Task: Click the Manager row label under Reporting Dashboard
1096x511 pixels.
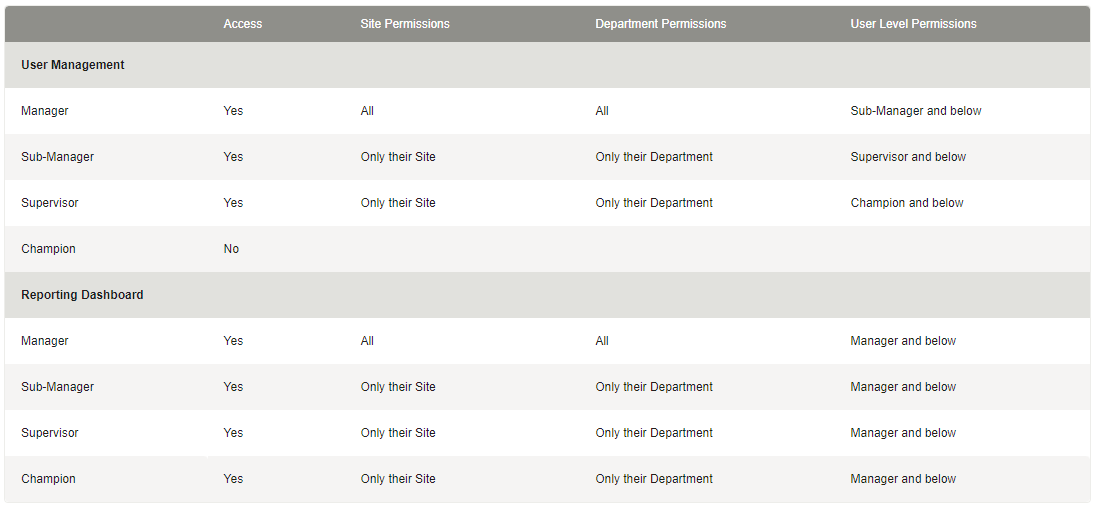Action: [x=45, y=341]
